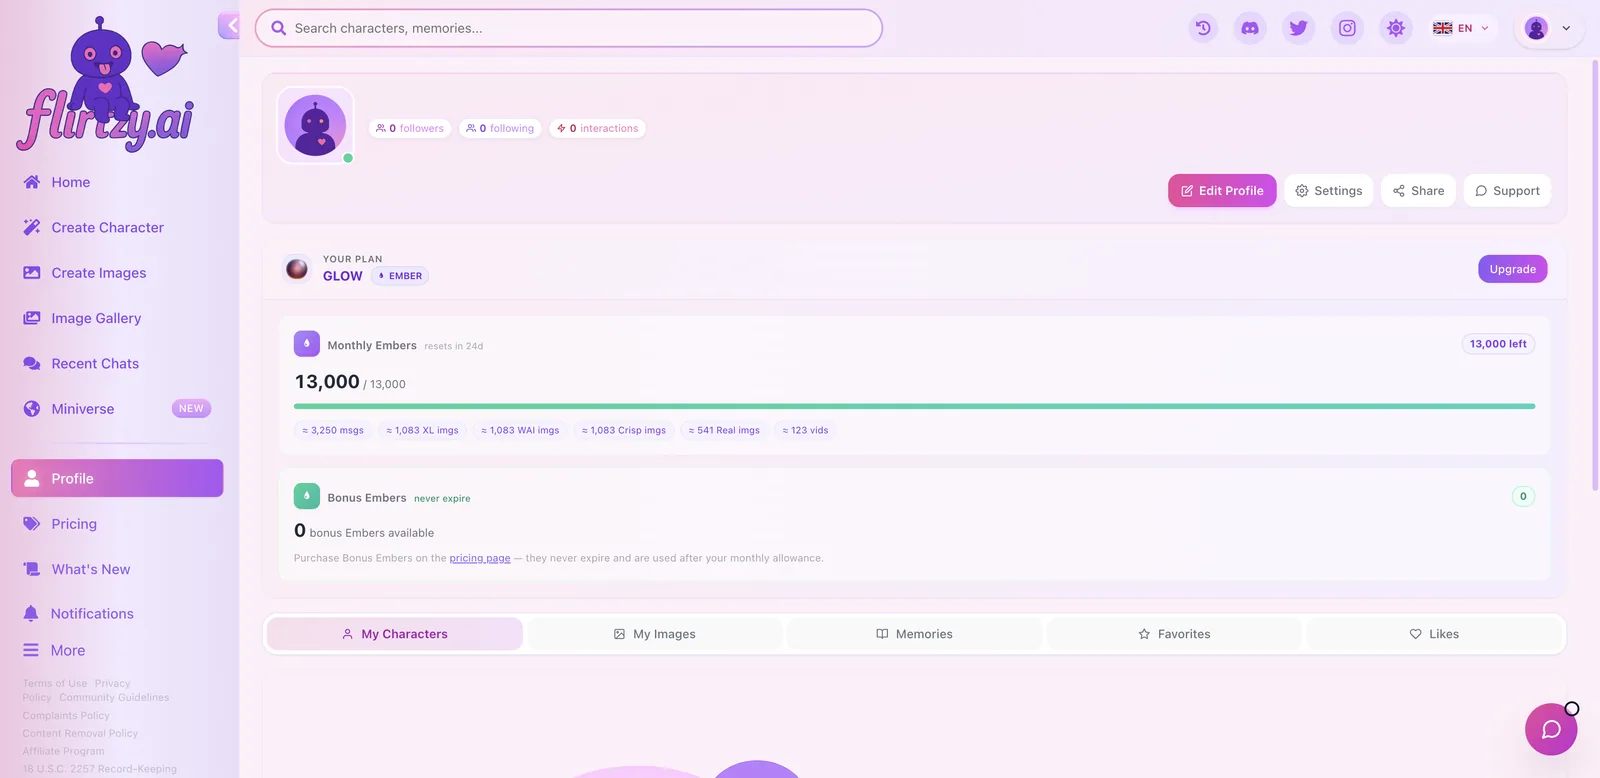Open the EN language dropdown
The height and width of the screenshot is (778, 1600).
[1461, 28]
